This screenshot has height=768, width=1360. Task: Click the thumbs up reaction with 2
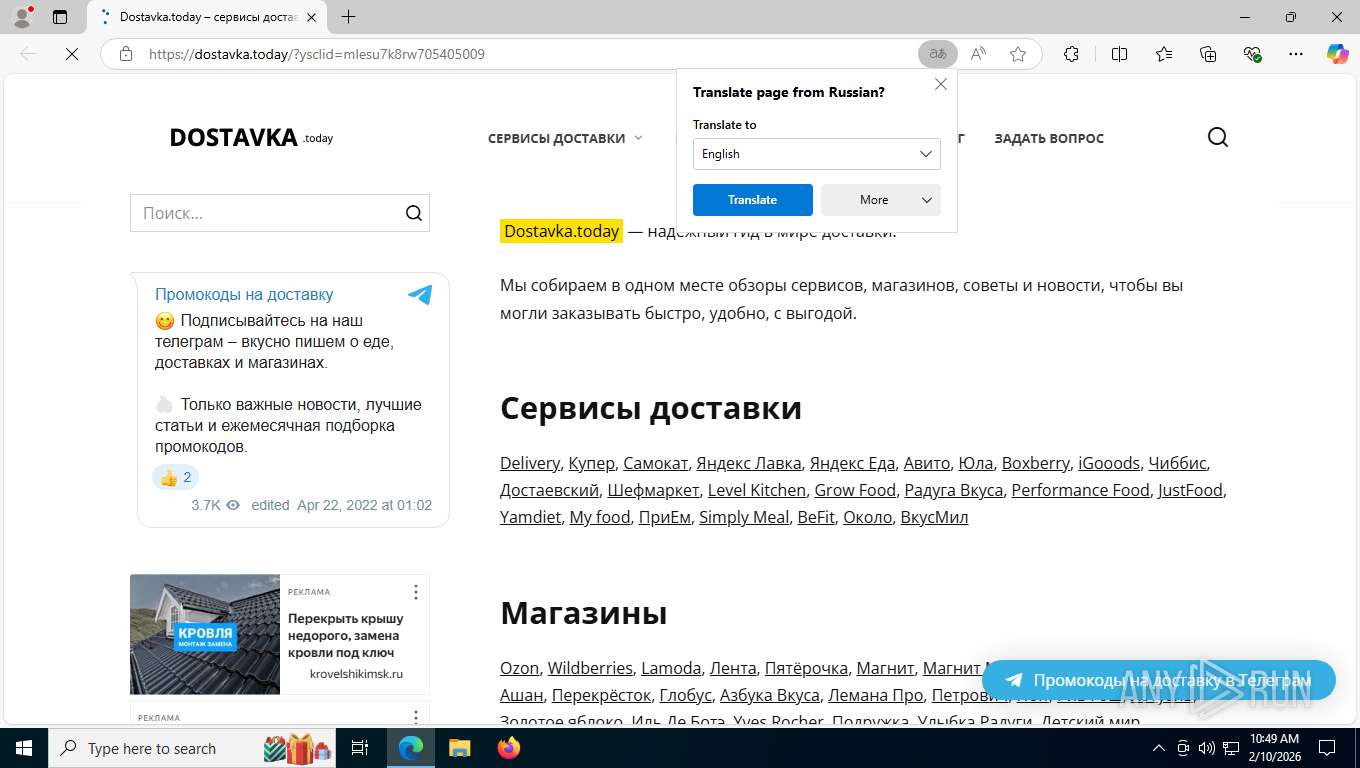point(175,477)
